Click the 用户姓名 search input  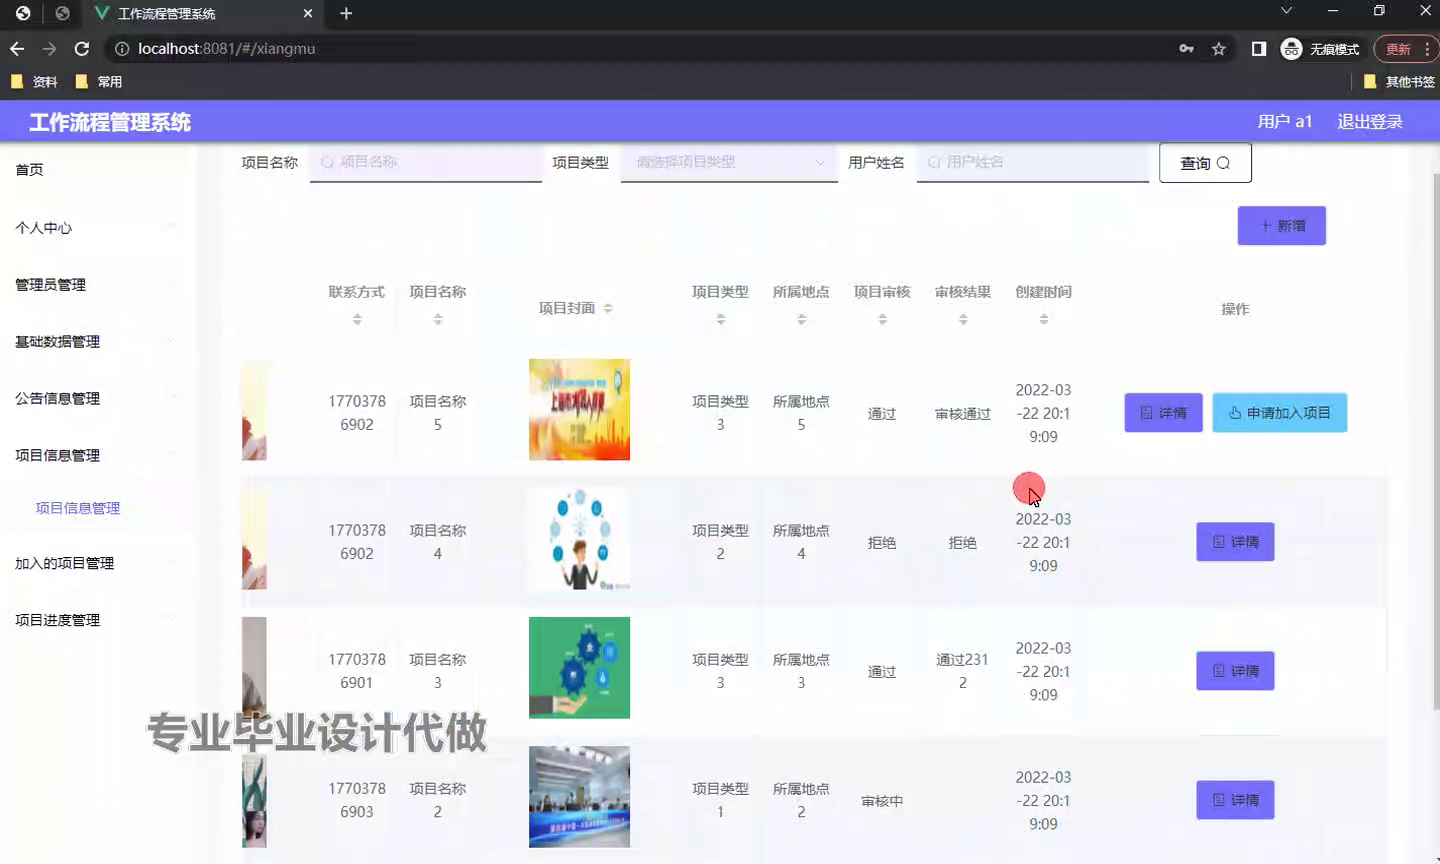tap(1032, 162)
